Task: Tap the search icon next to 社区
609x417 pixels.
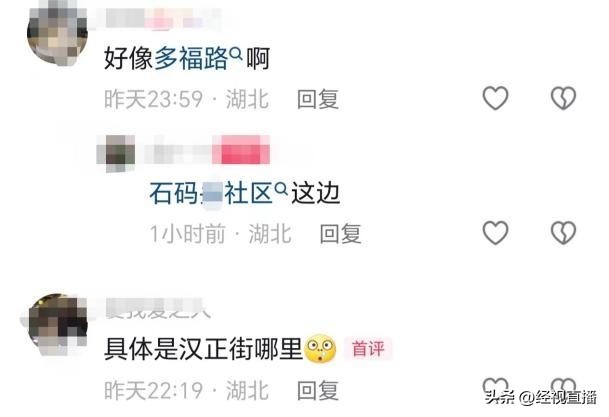Action: 281,189
